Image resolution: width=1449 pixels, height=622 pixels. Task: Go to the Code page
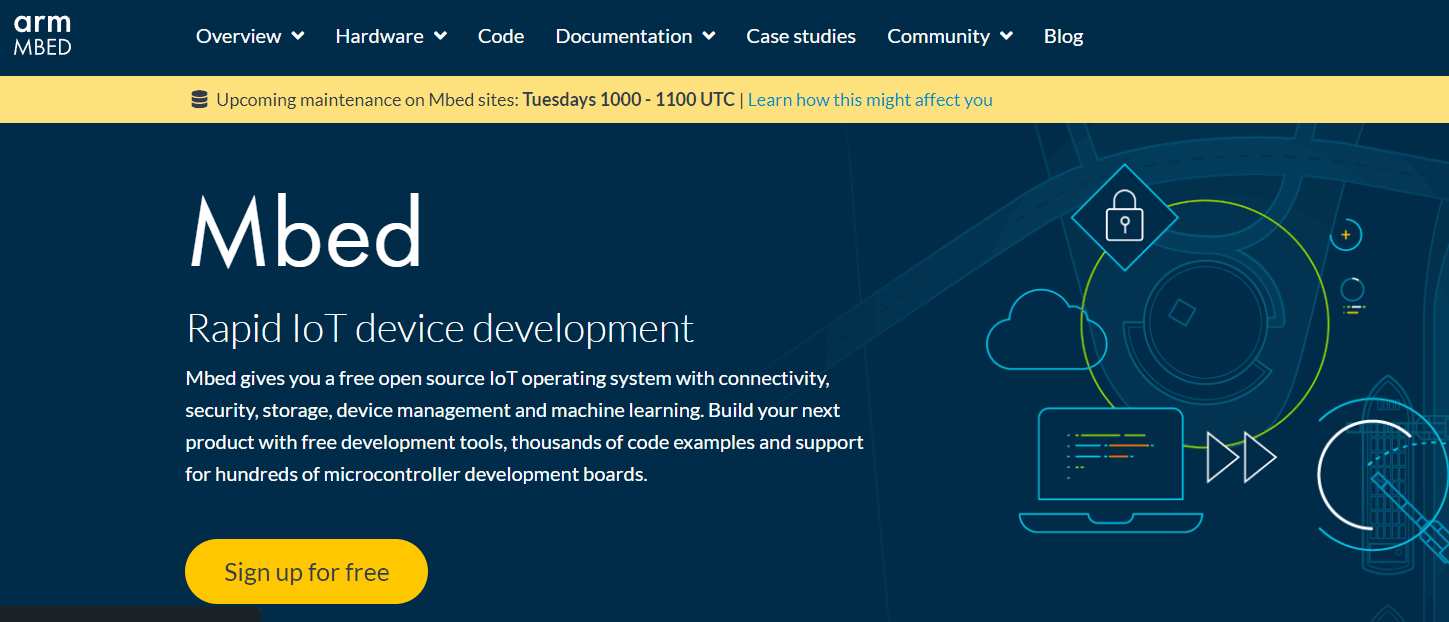click(x=501, y=36)
